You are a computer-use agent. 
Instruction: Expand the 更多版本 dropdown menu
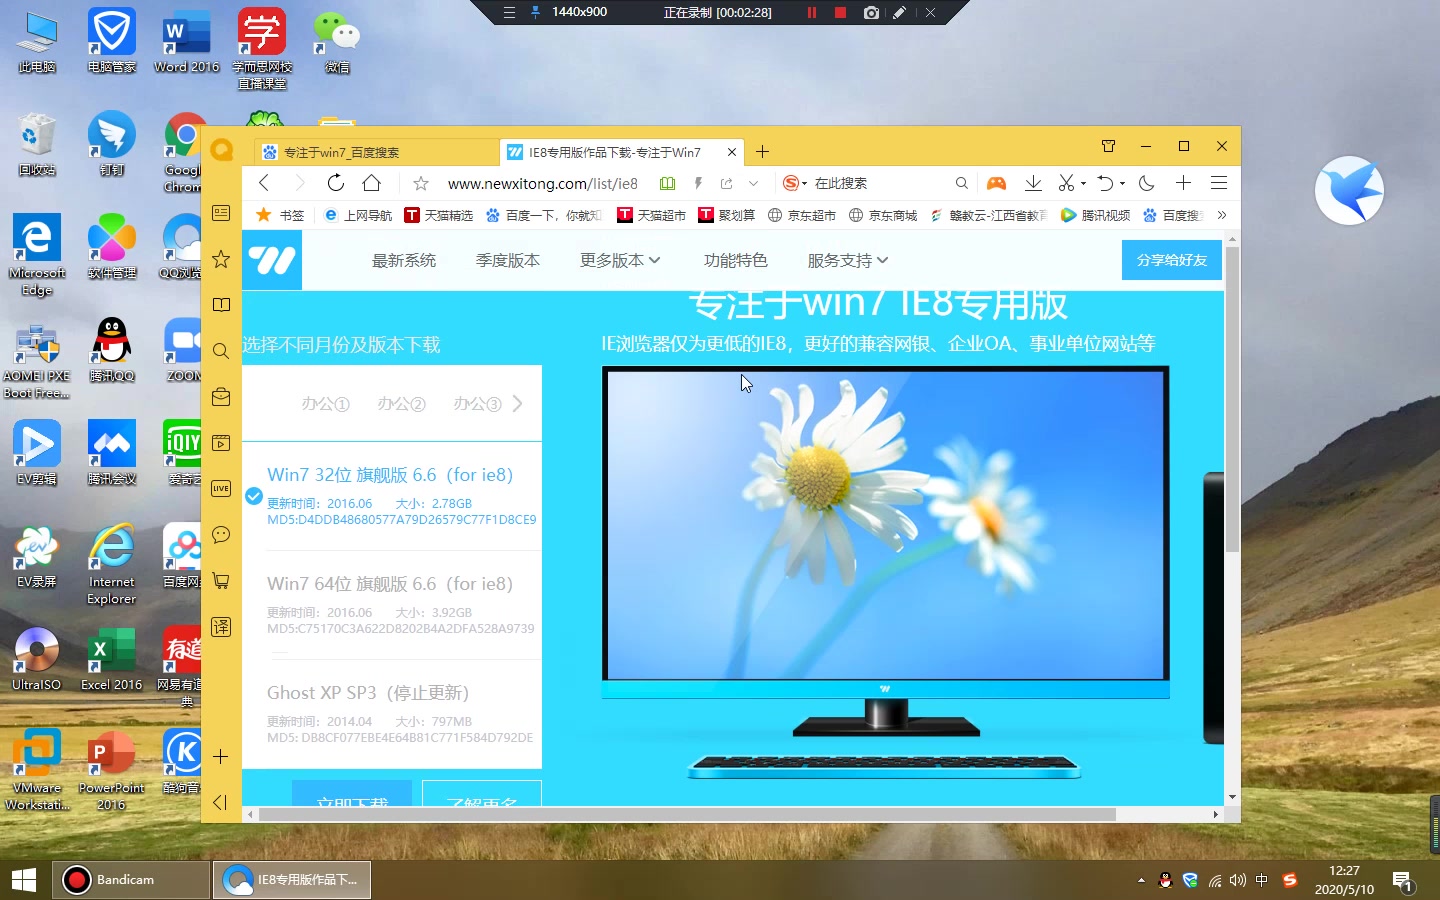point(619,260)
